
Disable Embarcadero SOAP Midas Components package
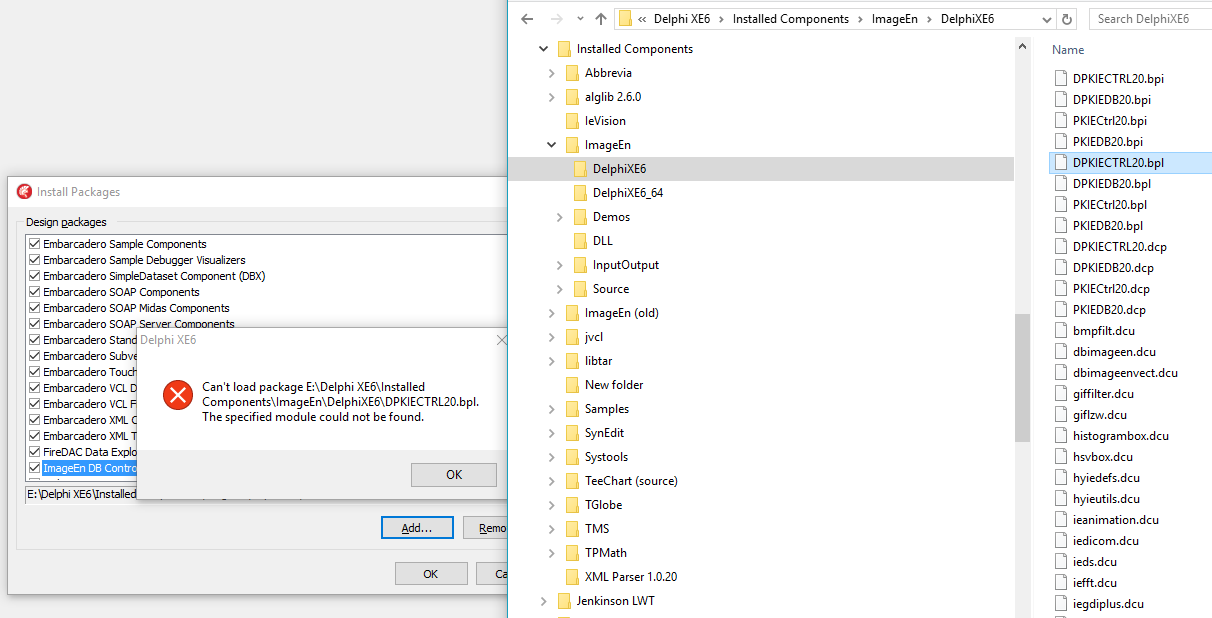coord(35,308)
